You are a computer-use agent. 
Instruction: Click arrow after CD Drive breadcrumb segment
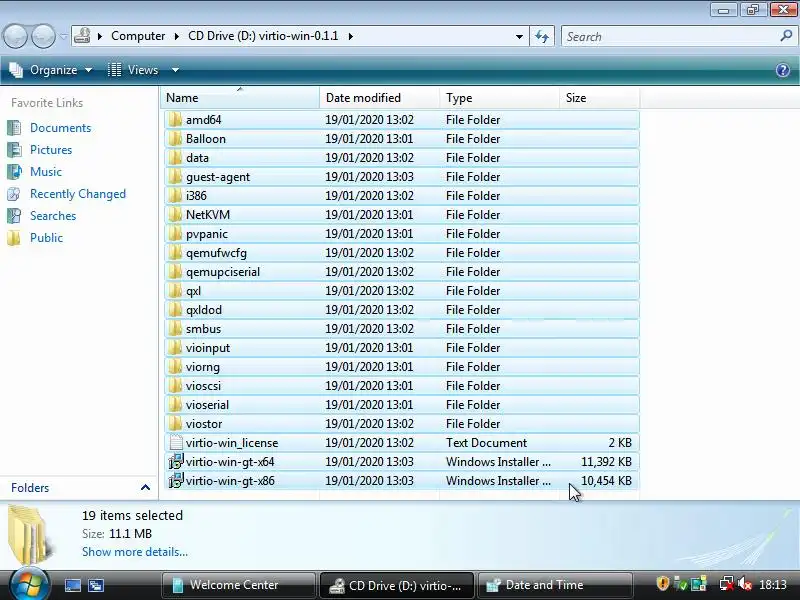351,36
